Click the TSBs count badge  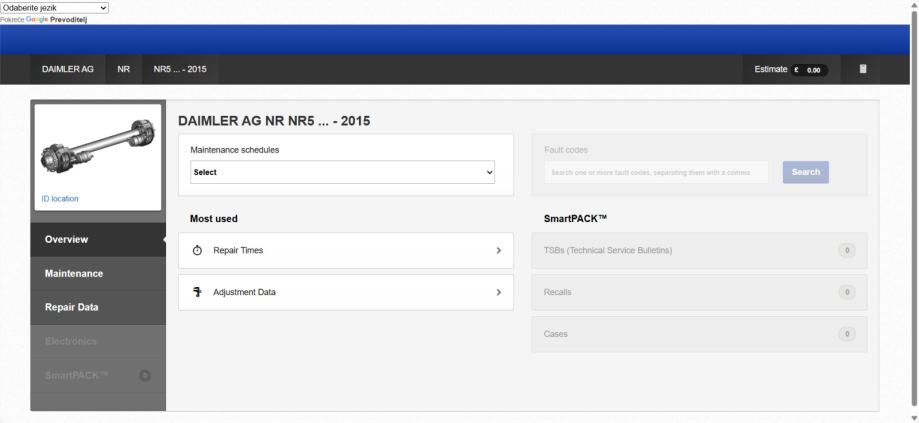[847, 250]
